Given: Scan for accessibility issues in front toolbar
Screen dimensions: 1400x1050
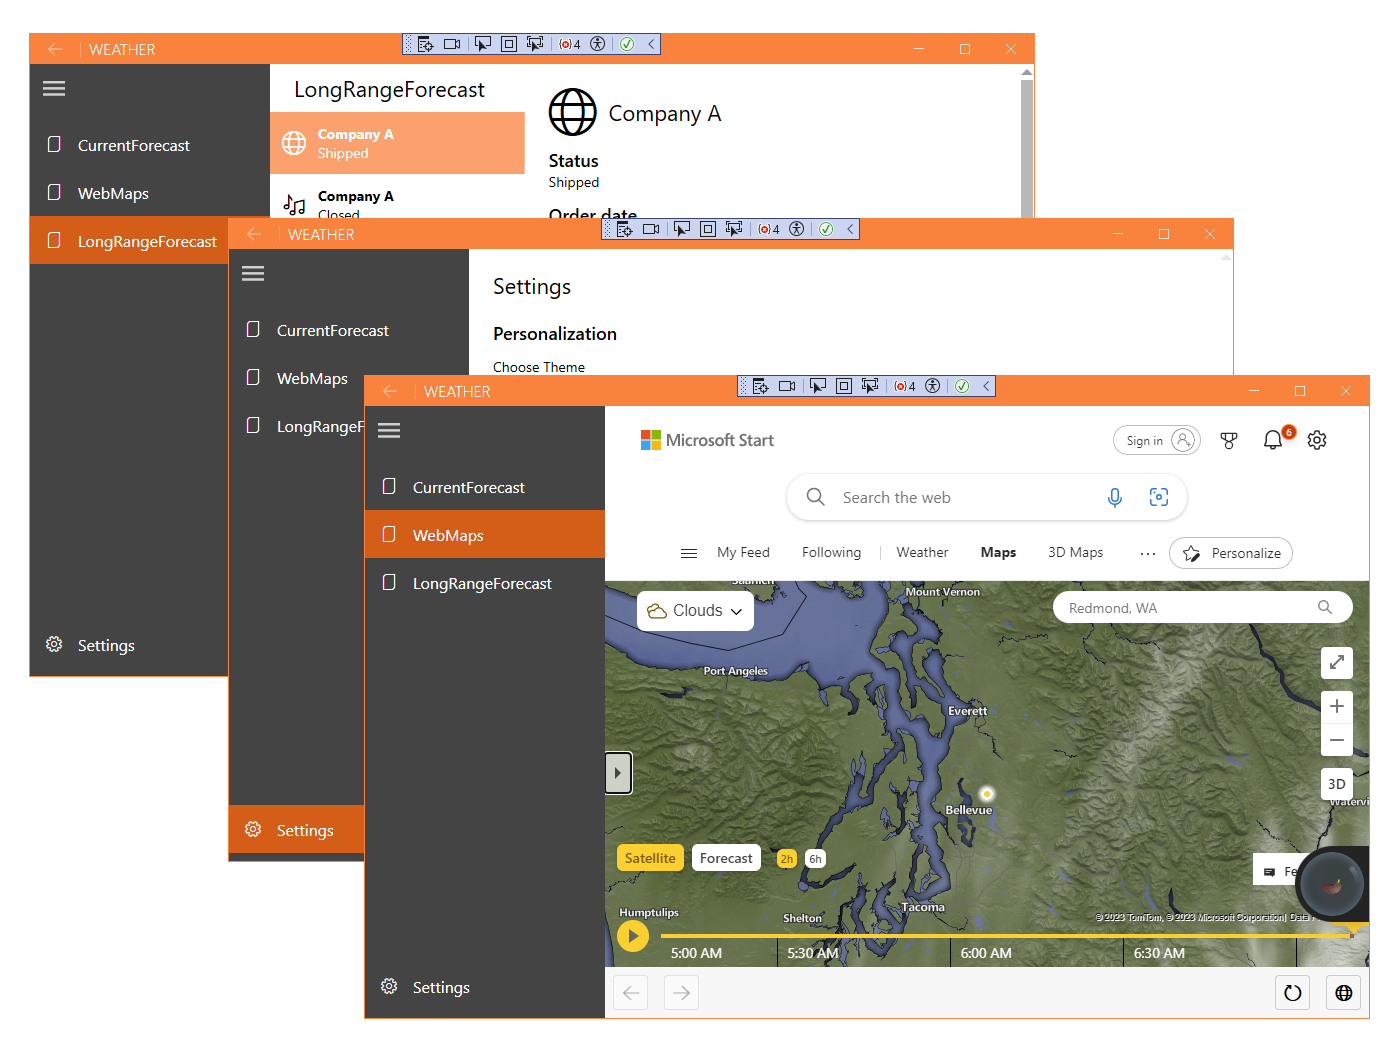Looking at the screenshot, I should coord(933,386).
